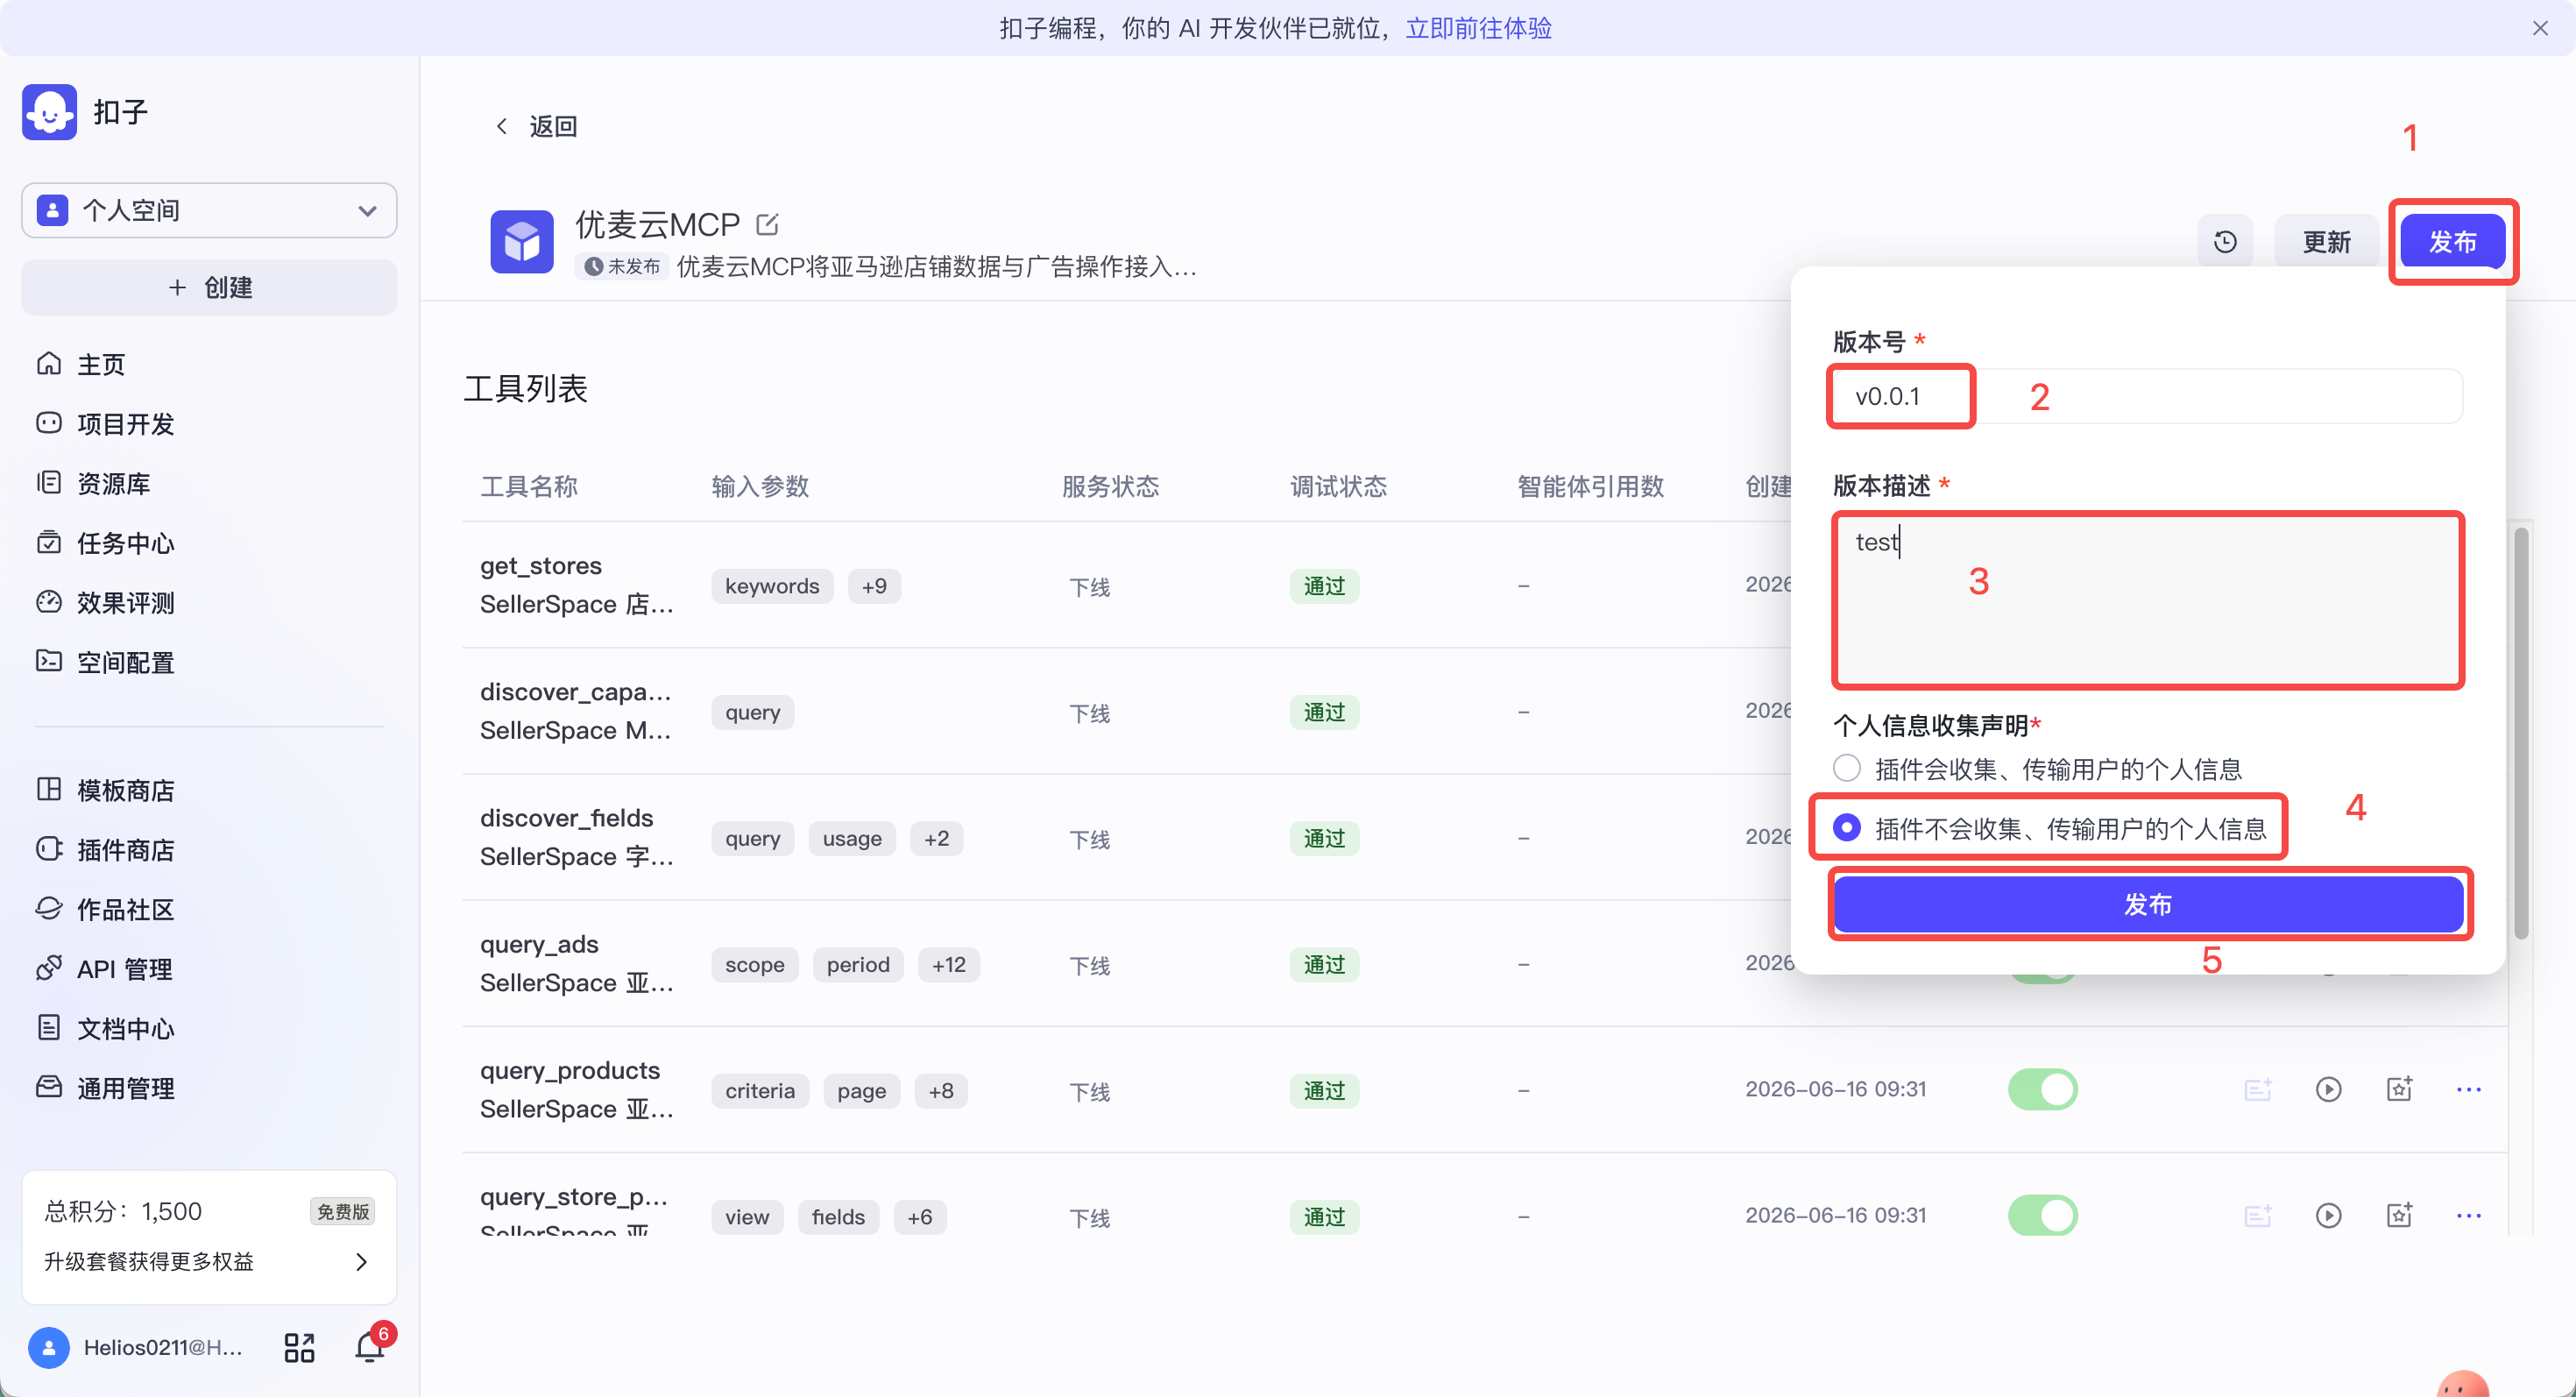Click the edit-list icon in query_store_p... row
The width and height of the screenshot is (2576, 1397).
tap(2258, 1215)
